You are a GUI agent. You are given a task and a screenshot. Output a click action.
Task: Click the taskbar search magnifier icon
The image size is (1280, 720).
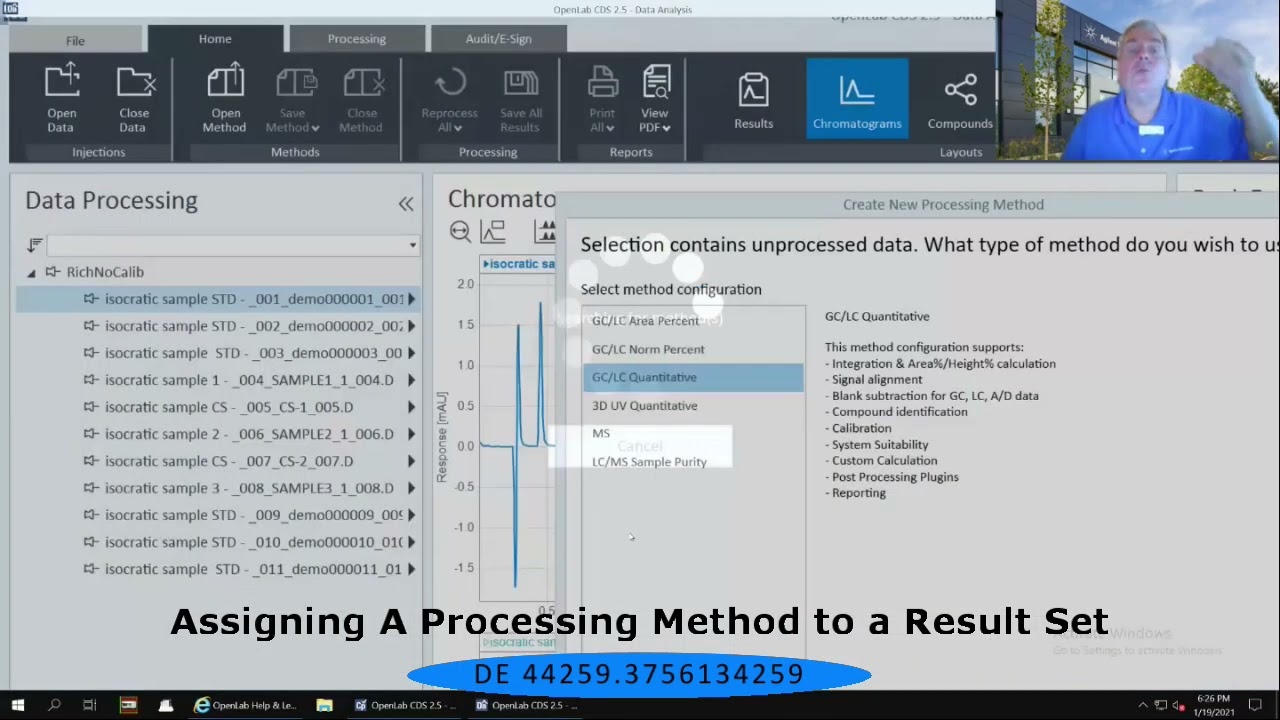(x=54, y=705)
